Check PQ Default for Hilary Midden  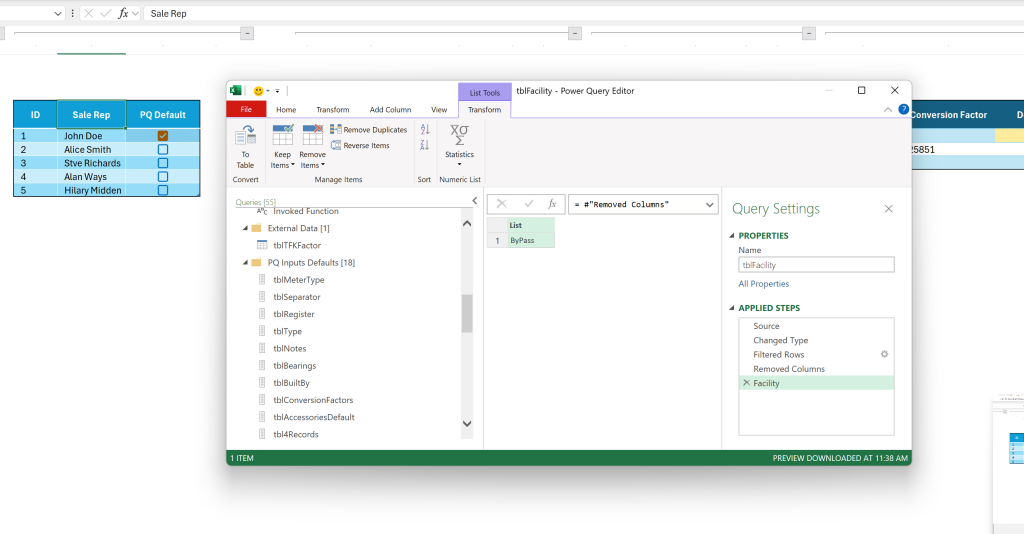tap(163, 191)
